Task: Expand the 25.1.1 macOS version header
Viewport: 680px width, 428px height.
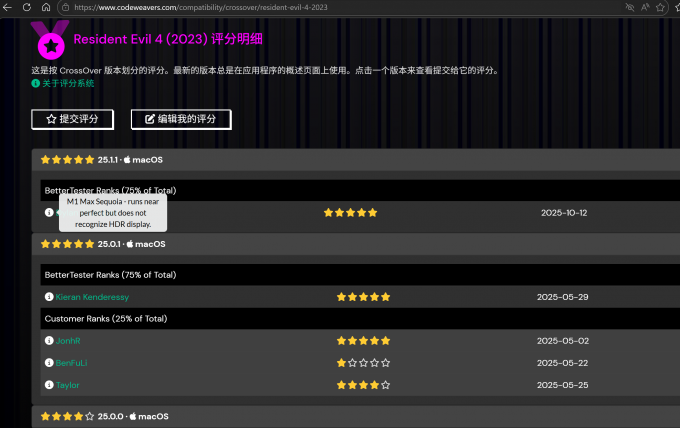Action: pyautogui.click(x=356, y=160)
